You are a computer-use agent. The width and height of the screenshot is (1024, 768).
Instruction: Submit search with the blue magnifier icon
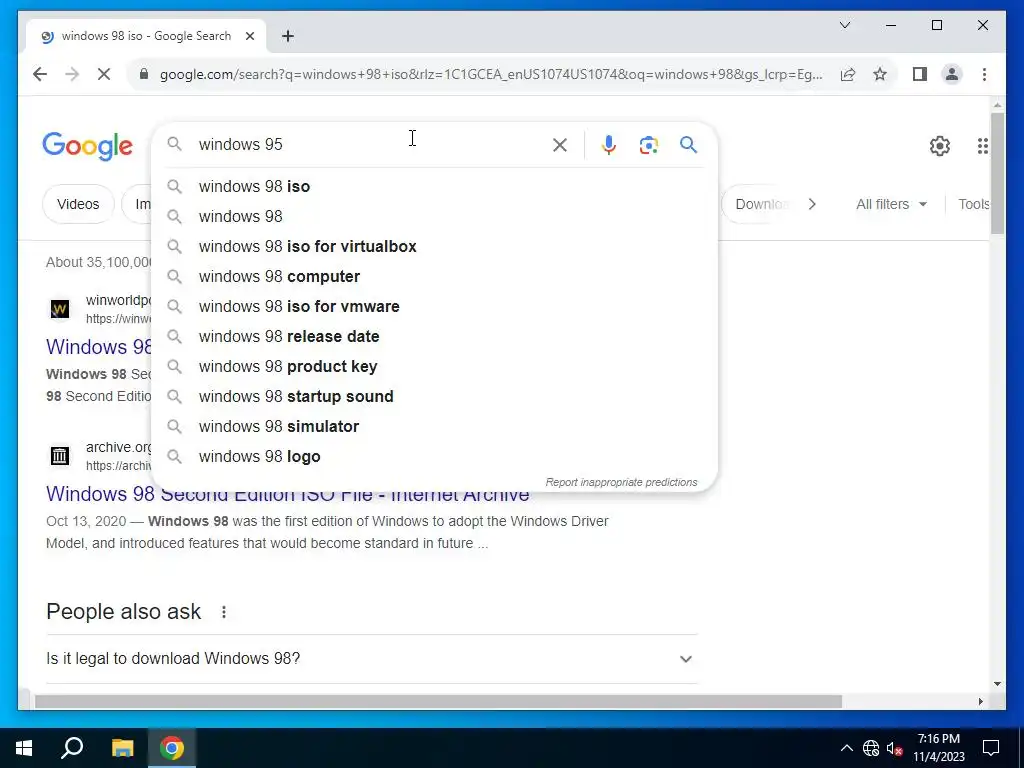point(688,144)
